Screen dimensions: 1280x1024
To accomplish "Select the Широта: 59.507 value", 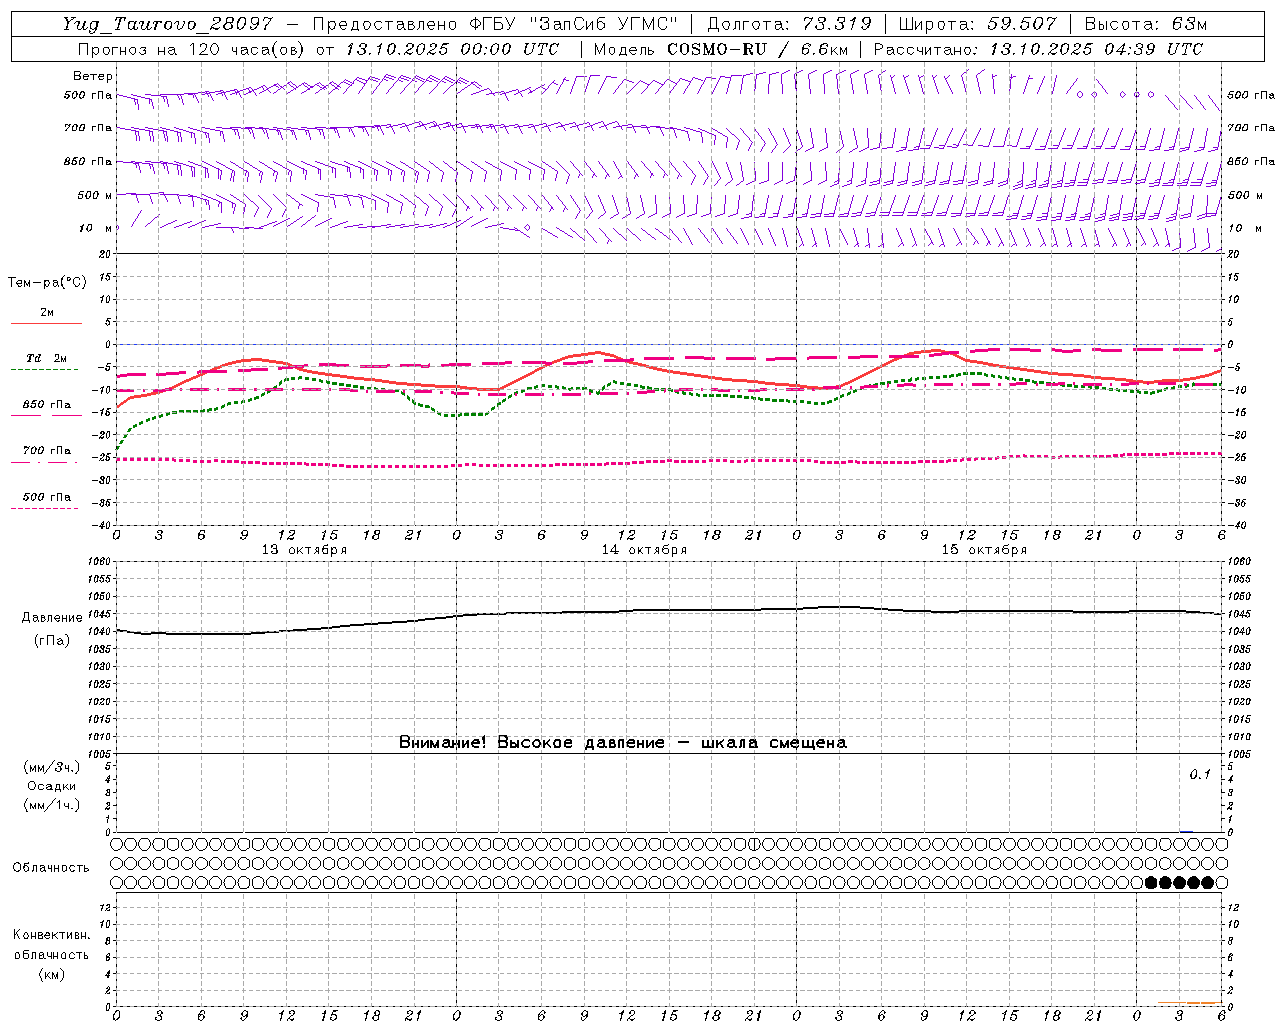I will [x=977, y=24].
